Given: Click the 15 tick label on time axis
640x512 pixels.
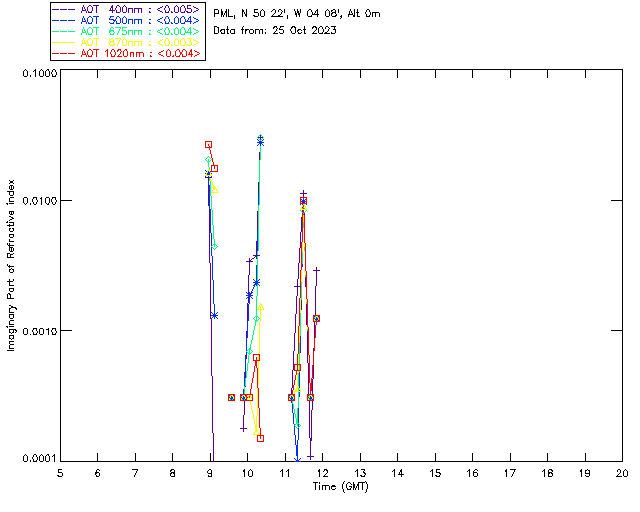Looking at the screenshot, I should point(435,472).
